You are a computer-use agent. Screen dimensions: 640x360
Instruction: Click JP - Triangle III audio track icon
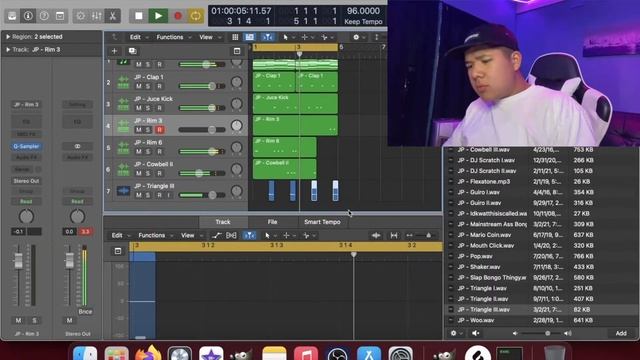(123, 191)
